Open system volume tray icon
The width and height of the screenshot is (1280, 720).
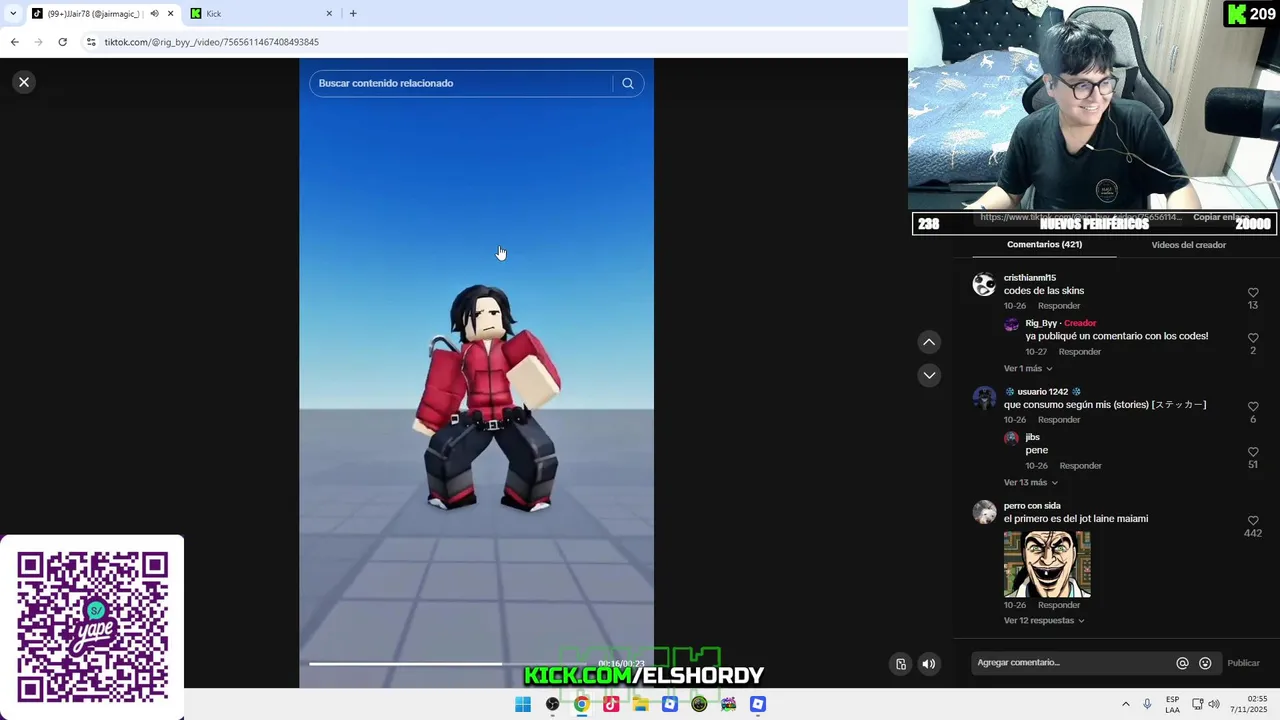pyautogui.click(x=1214, y=704)
